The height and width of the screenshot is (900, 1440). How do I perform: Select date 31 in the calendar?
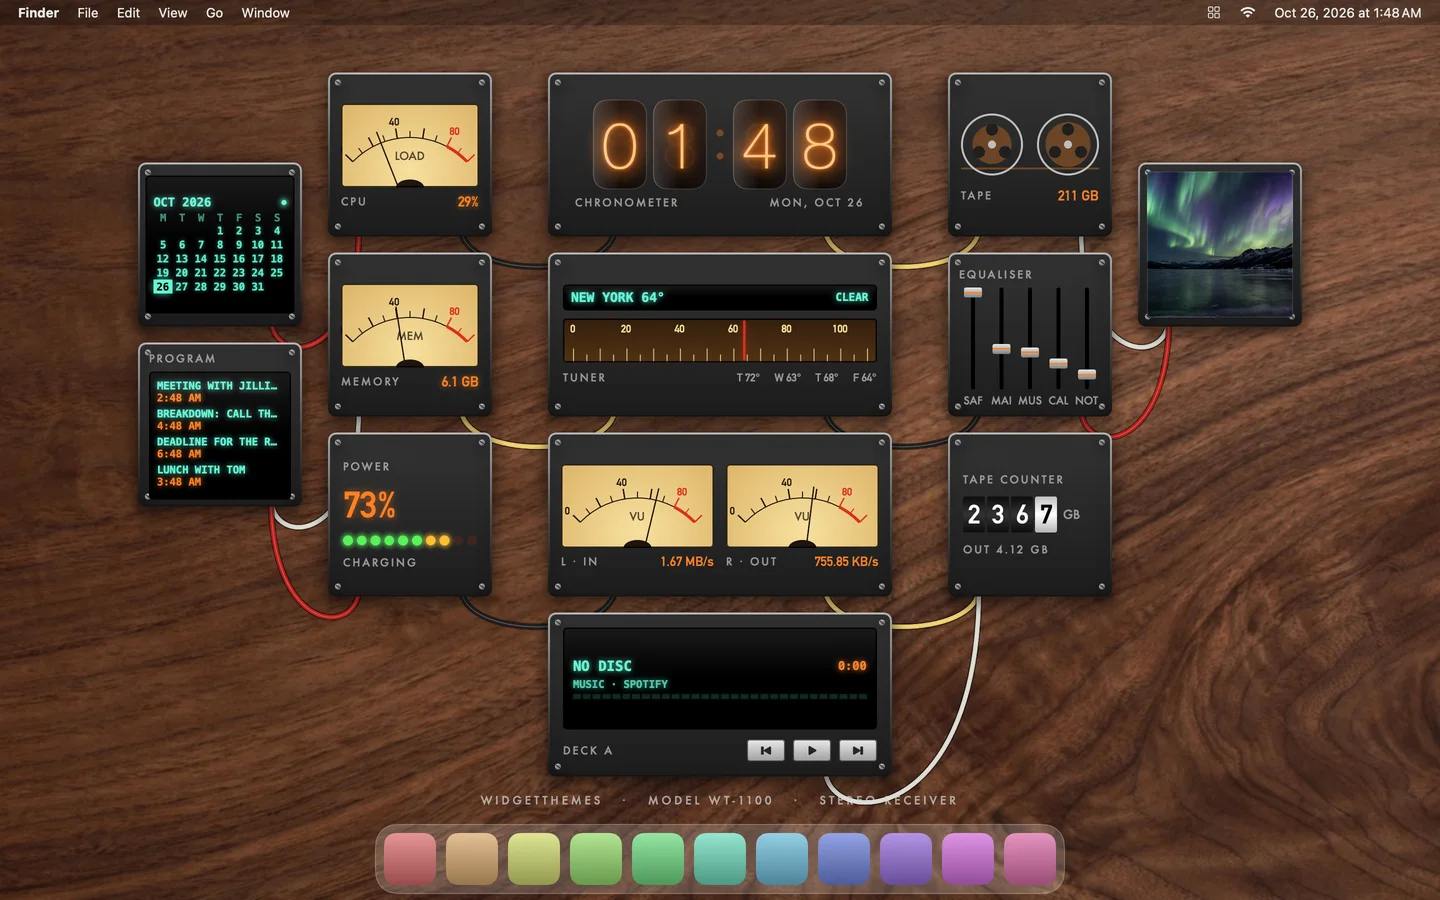[258, 286]
